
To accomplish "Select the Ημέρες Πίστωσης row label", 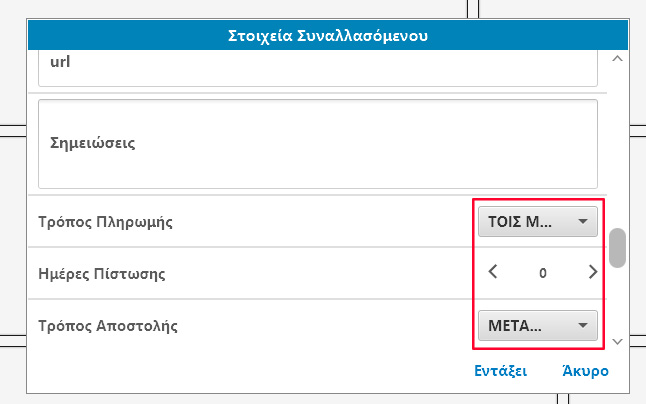I will [x=101, y=274].
